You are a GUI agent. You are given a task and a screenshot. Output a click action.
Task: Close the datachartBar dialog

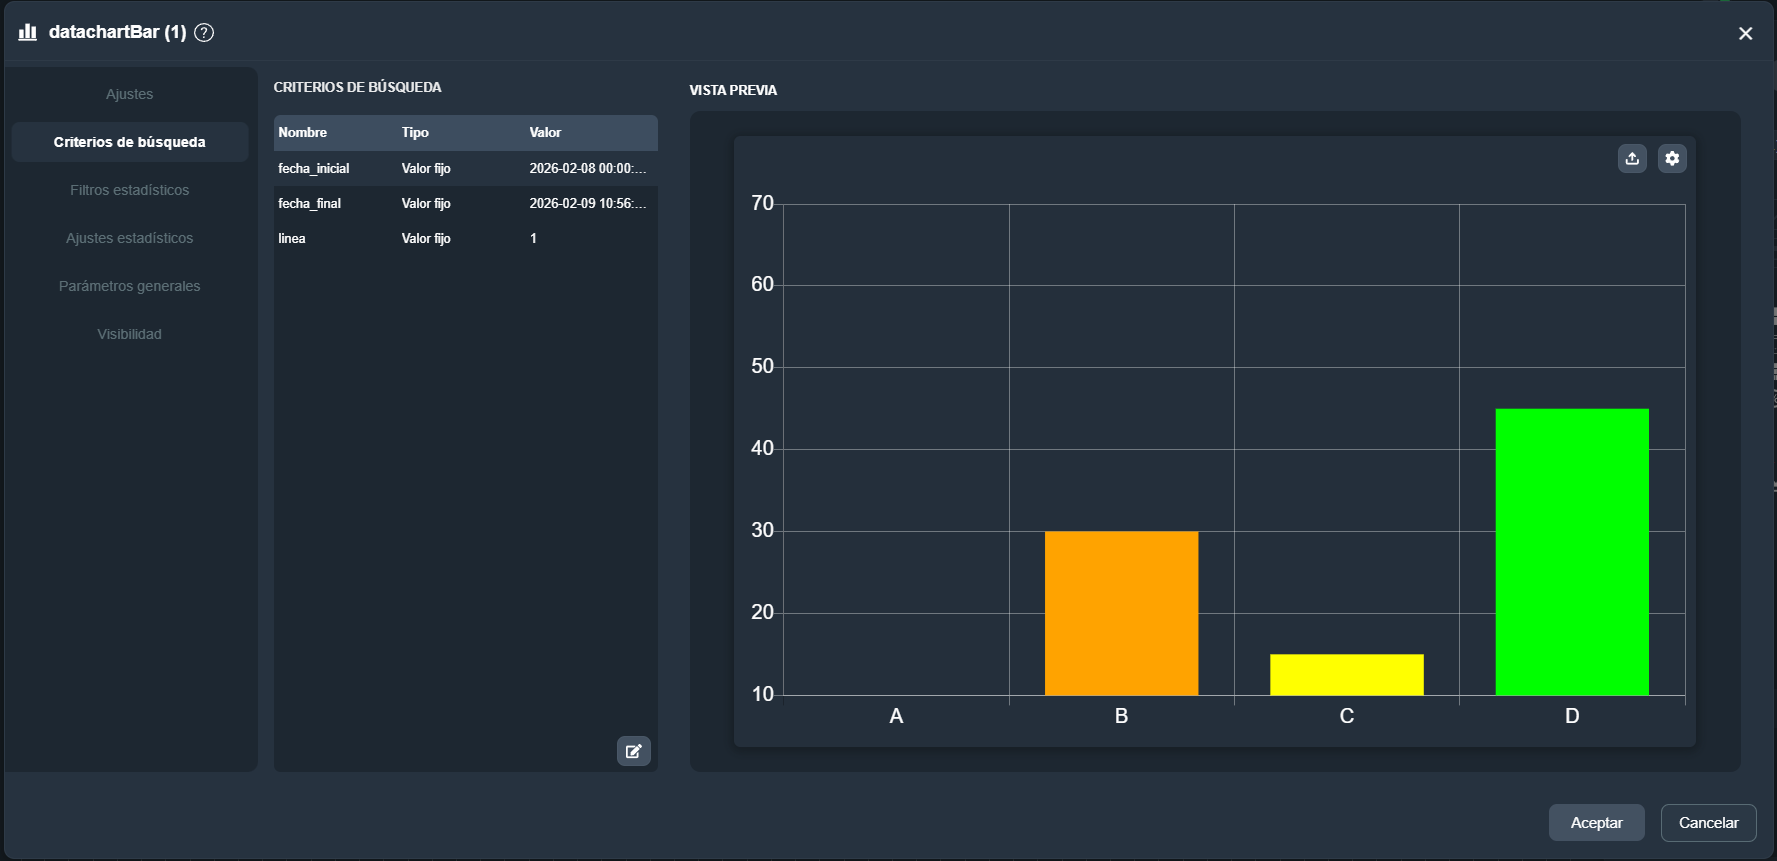click(x=1745, y=33)
